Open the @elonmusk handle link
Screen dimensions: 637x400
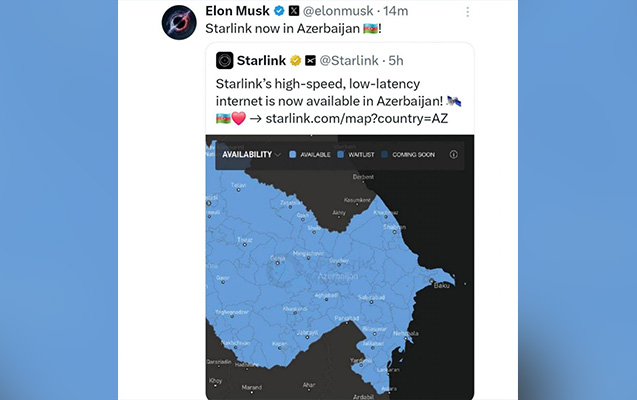pyautogui.click(x=338, y=11)
